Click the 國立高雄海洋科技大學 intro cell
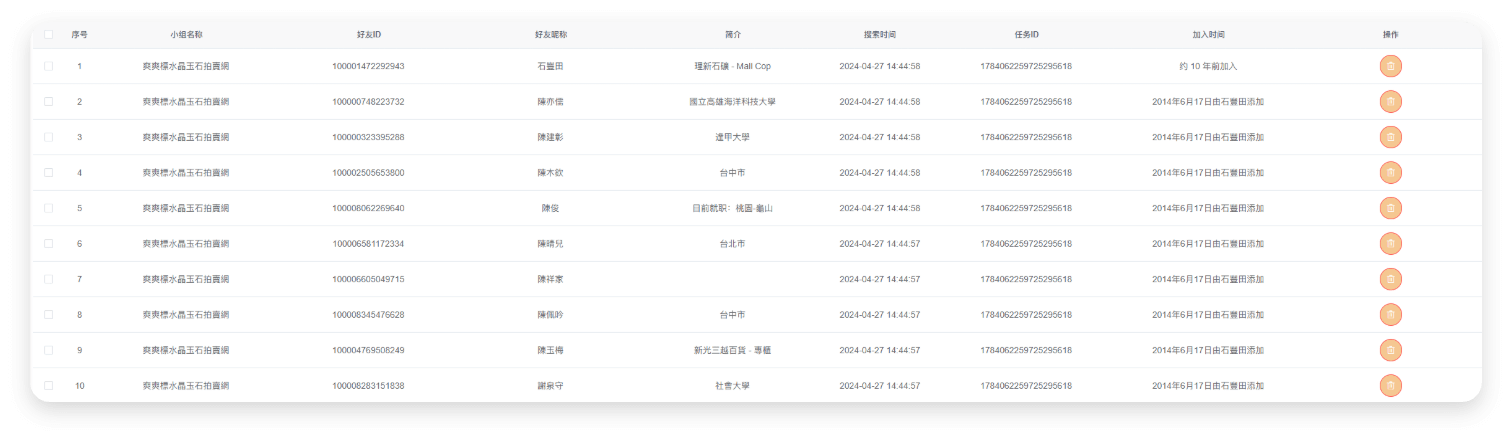 (732, 102)
